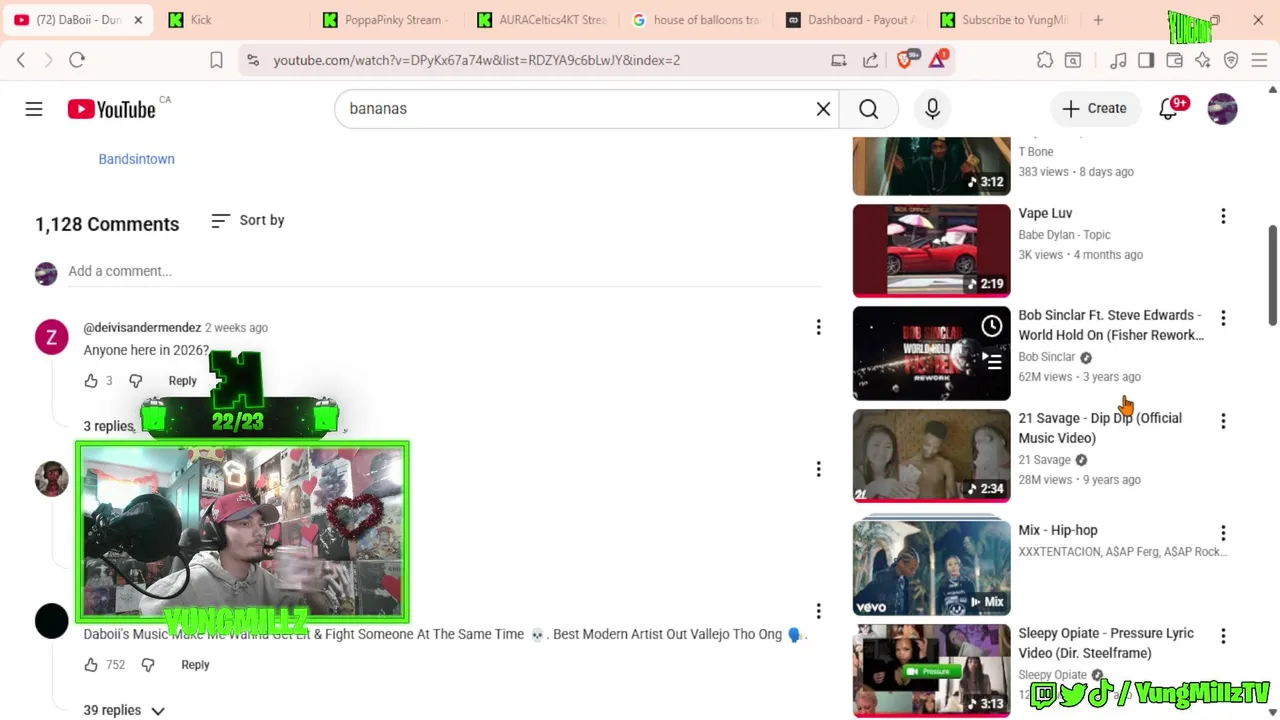Open the Brave Shields lion icon

[905, 60]
